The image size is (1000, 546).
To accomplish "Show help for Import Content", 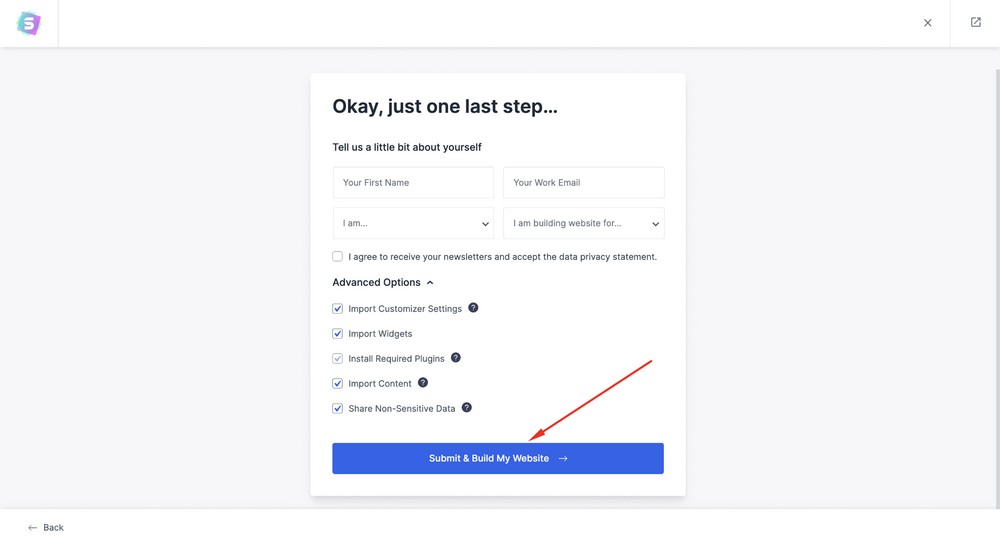I will click(423, 382).
